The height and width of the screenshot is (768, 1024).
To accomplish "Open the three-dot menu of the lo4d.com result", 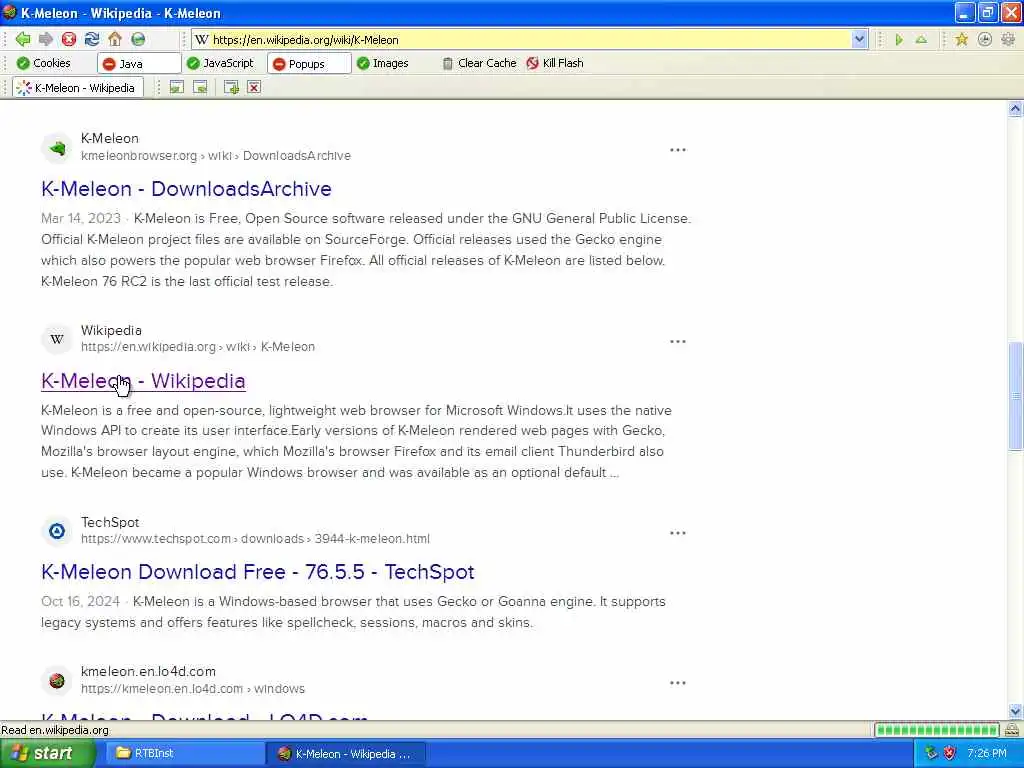I will click(x=678, y=683).
